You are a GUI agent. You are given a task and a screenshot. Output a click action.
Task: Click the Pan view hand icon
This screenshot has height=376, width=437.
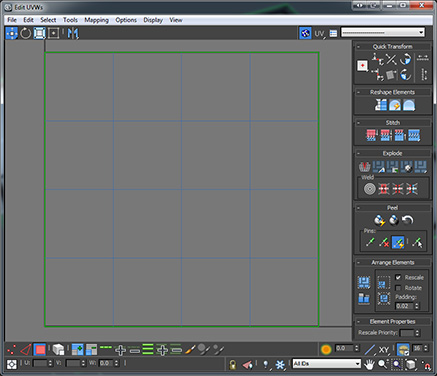[369, 364]
